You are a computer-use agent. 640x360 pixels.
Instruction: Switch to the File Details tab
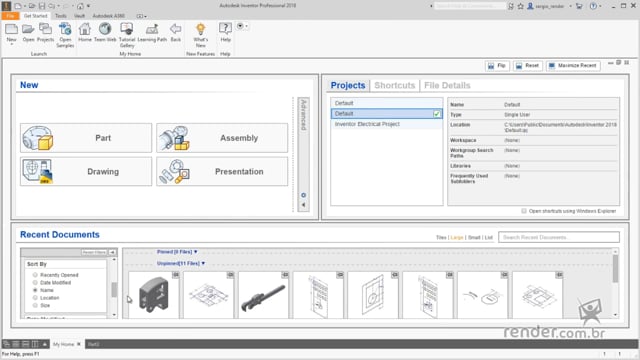pos(447,85)
